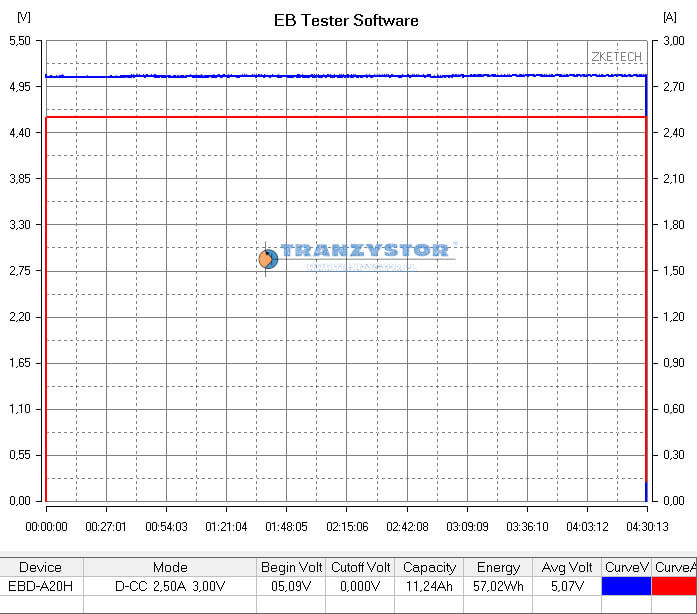Click the 1,20 current axis label
Screen dimensions: 697x614
click(674, 317)
